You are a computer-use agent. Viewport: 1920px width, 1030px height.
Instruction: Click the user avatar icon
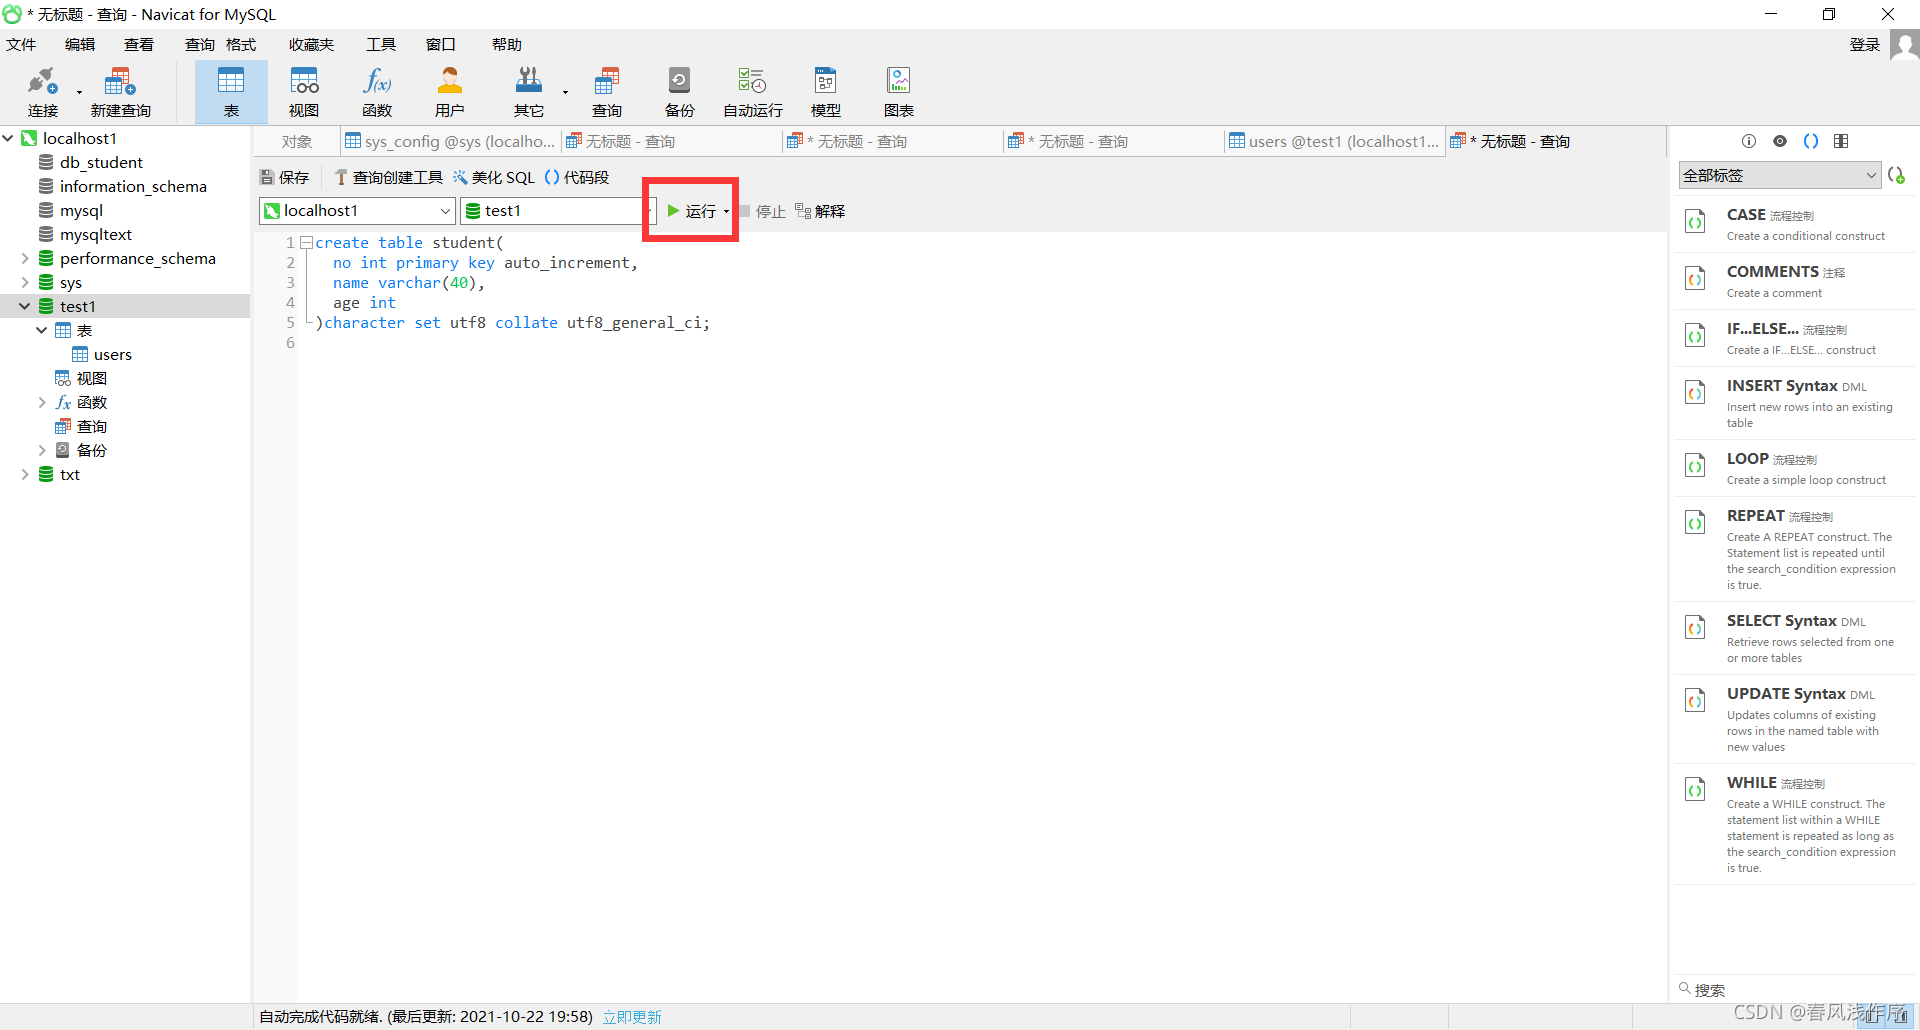(x=1904, y=45)
